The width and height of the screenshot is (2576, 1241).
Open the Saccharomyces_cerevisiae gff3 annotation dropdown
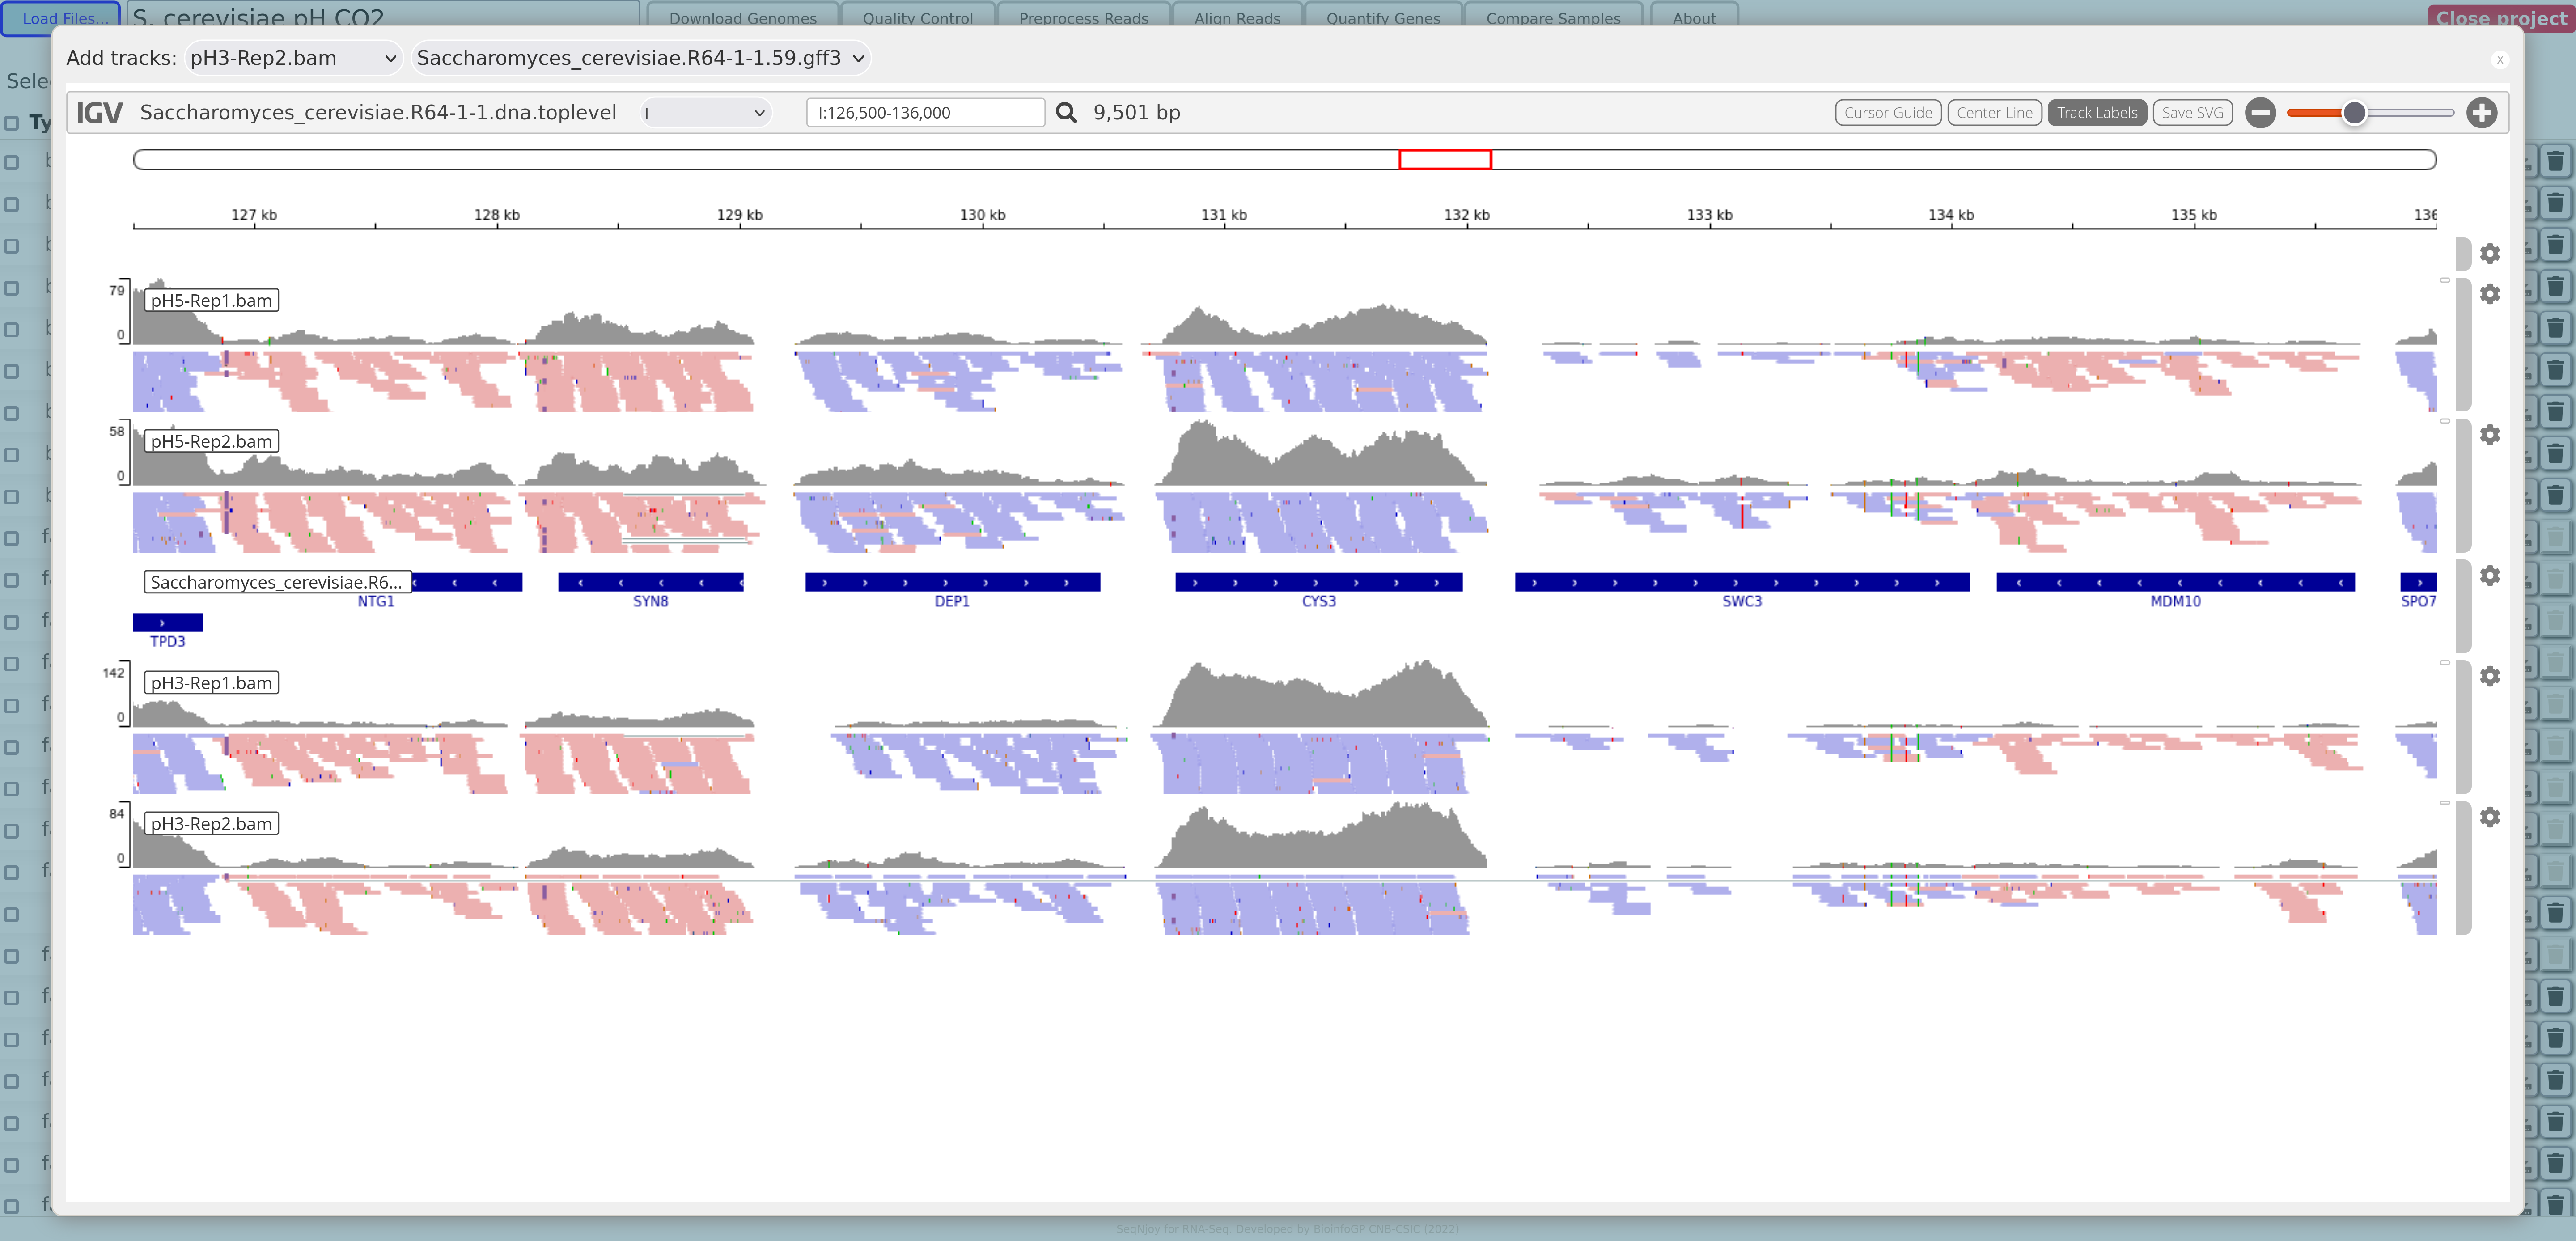tap(640, 58)
